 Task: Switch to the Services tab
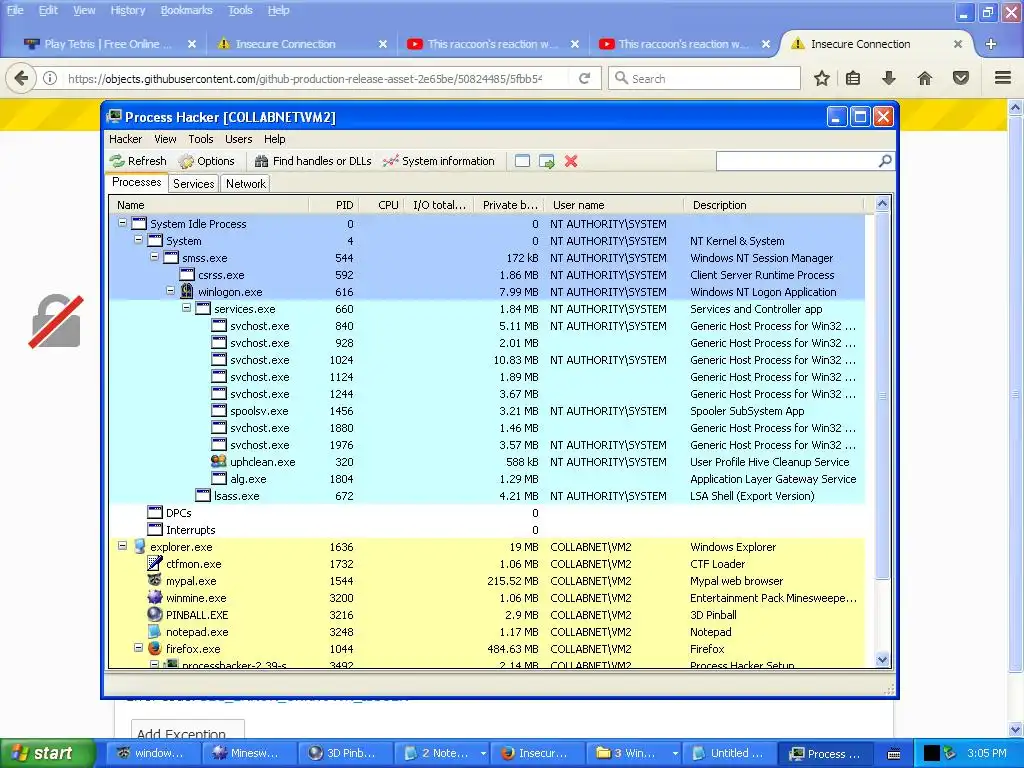pyautogui.click(x=193, y=184)
